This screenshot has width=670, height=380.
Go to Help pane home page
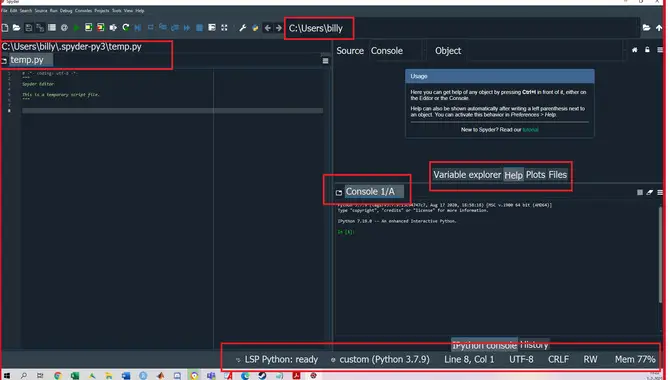click(635, 50)
